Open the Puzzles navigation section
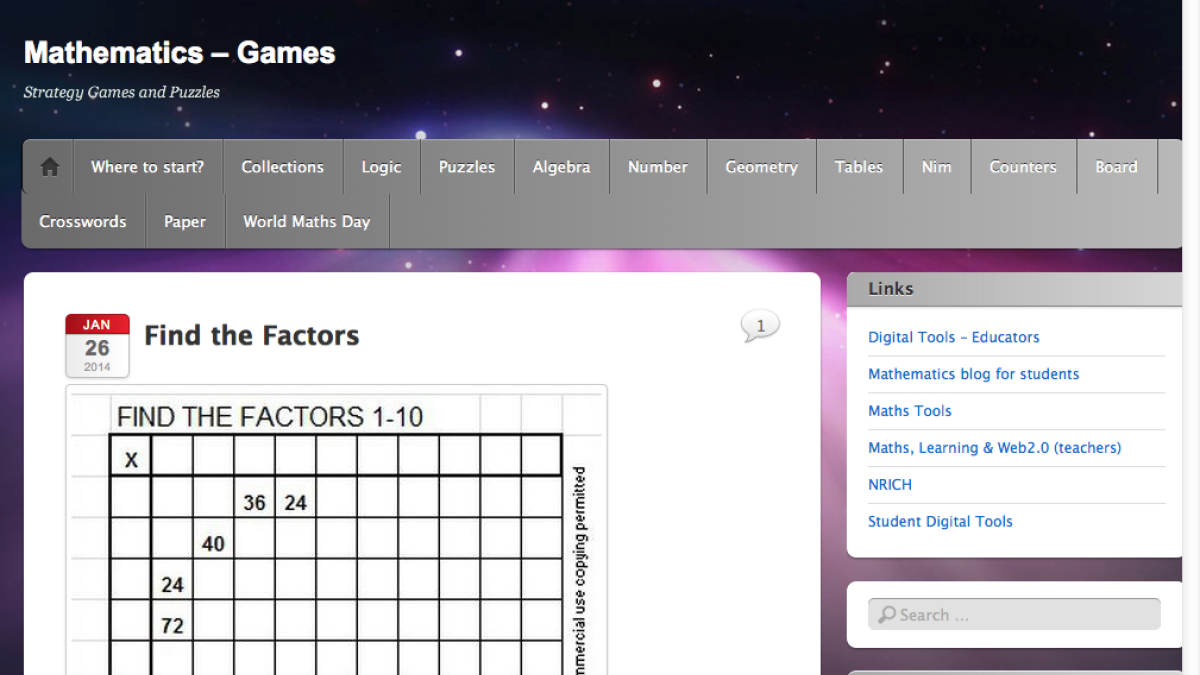Image resolution: width=1200 pixels, height=675 pixels. (466, 166)
